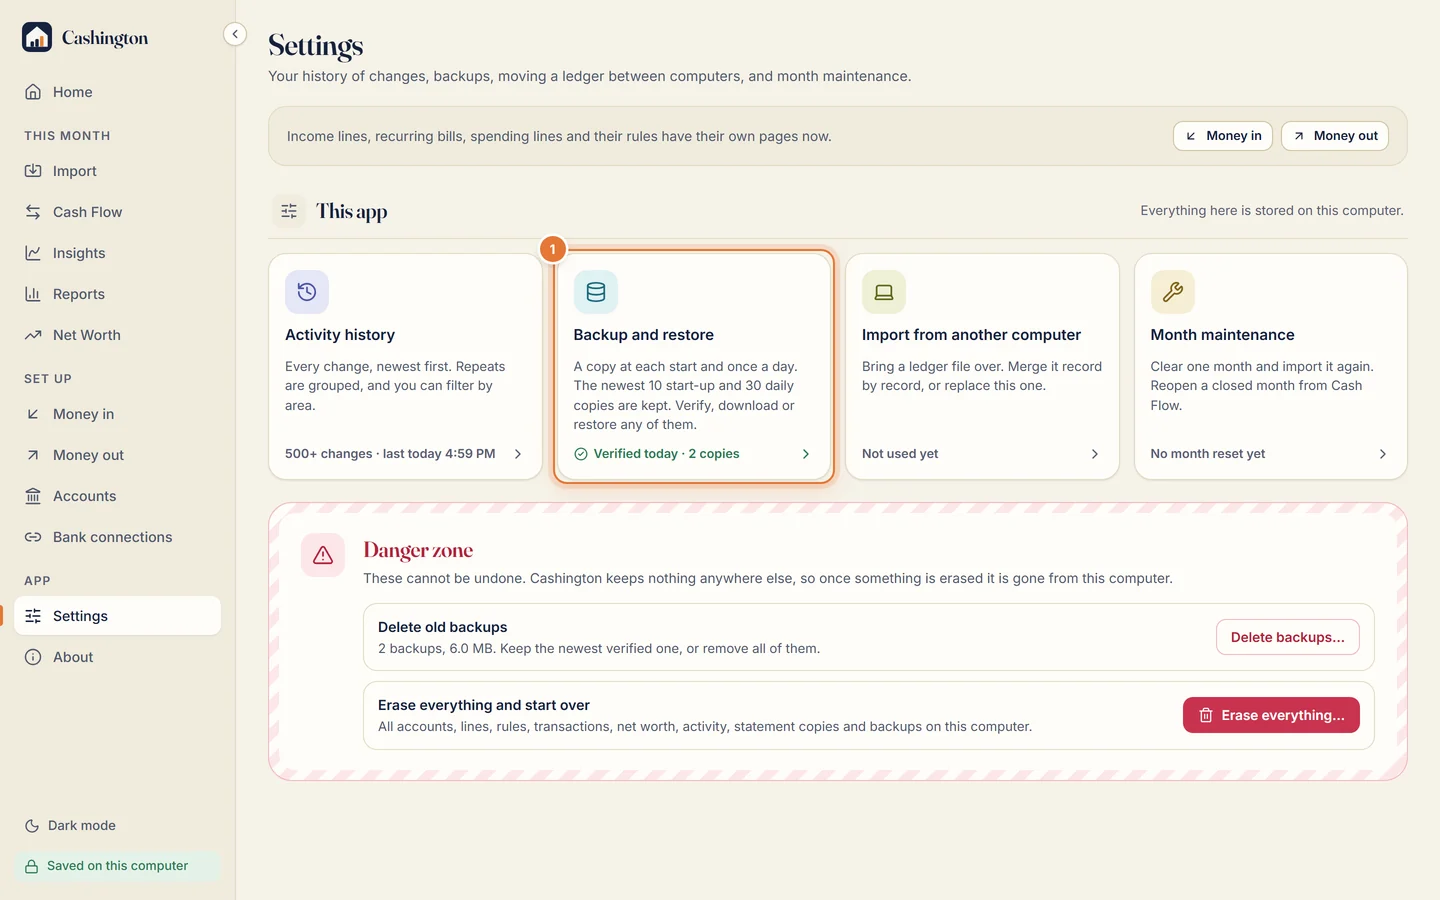Click the Money out button in banner
Viewport: 1440px width, 900px height.
click(x=1335, y=136)
